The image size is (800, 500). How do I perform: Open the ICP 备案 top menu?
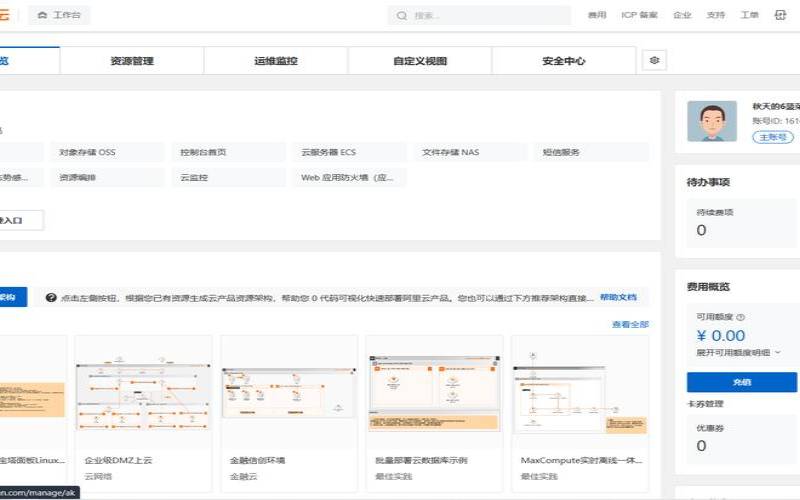click(x=639, y=15)
